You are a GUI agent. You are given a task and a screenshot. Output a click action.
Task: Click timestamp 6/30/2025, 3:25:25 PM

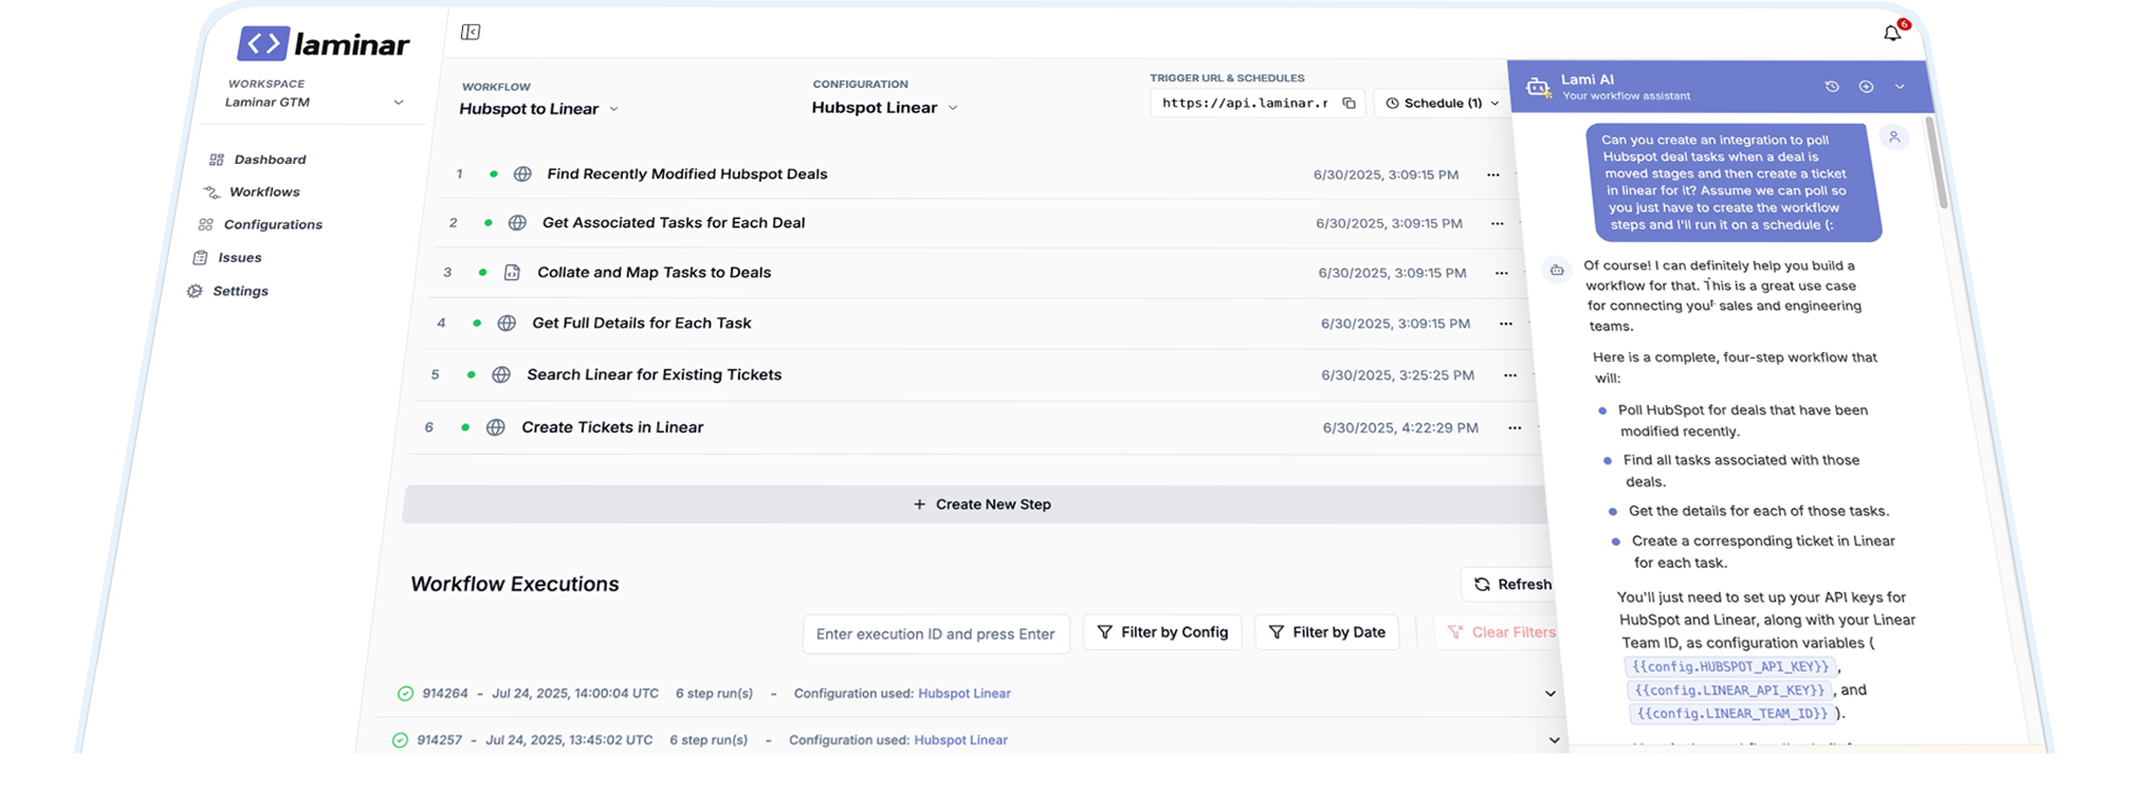[x=1397, y=376]
